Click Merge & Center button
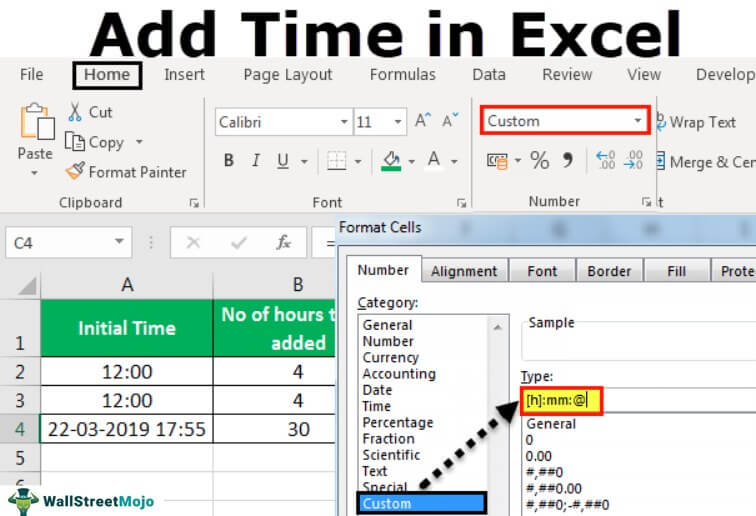This screenshot has height=516, width=756. tap(706, 162)
